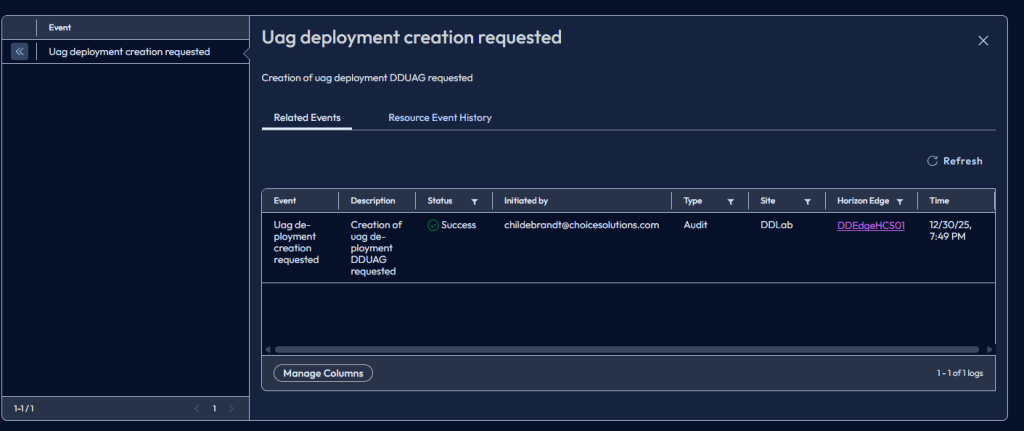1024x431 pixels.
Task: Open the Horizon Edge column filter
Action: click(x=900, y=201)
